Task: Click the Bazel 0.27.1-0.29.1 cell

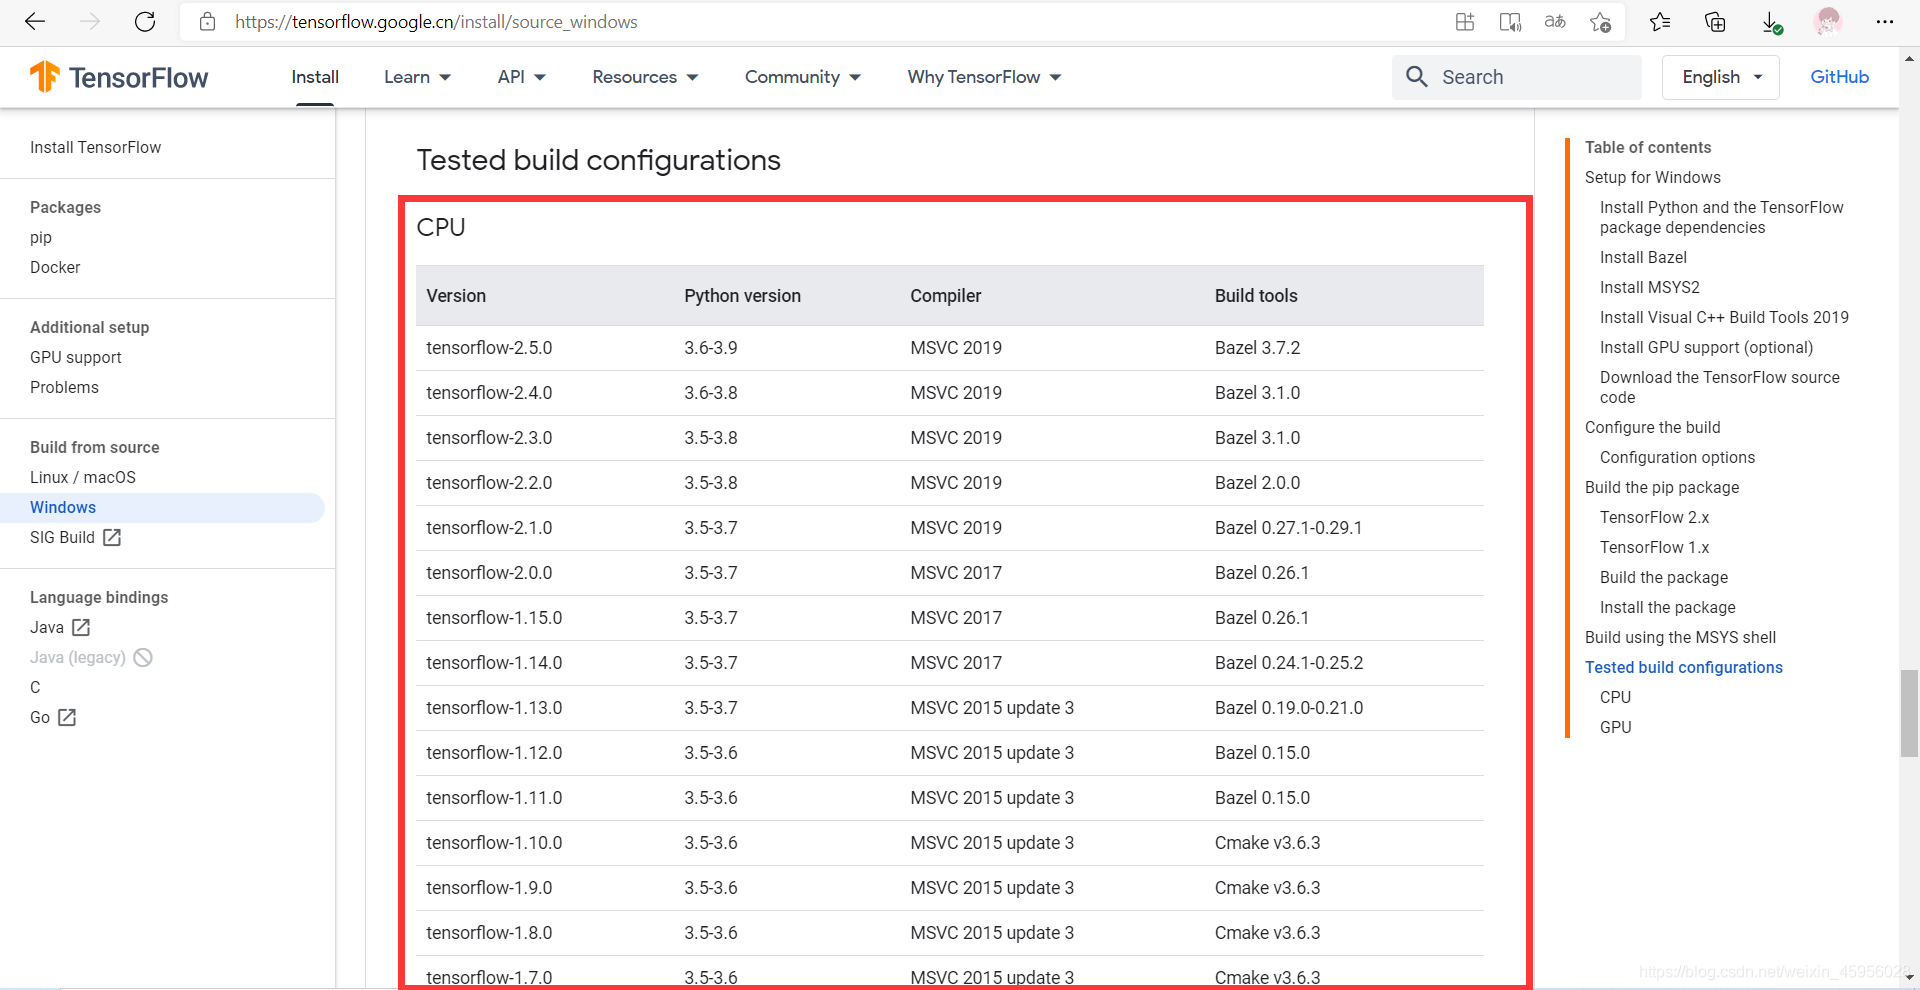Action: click(1288, 528)
